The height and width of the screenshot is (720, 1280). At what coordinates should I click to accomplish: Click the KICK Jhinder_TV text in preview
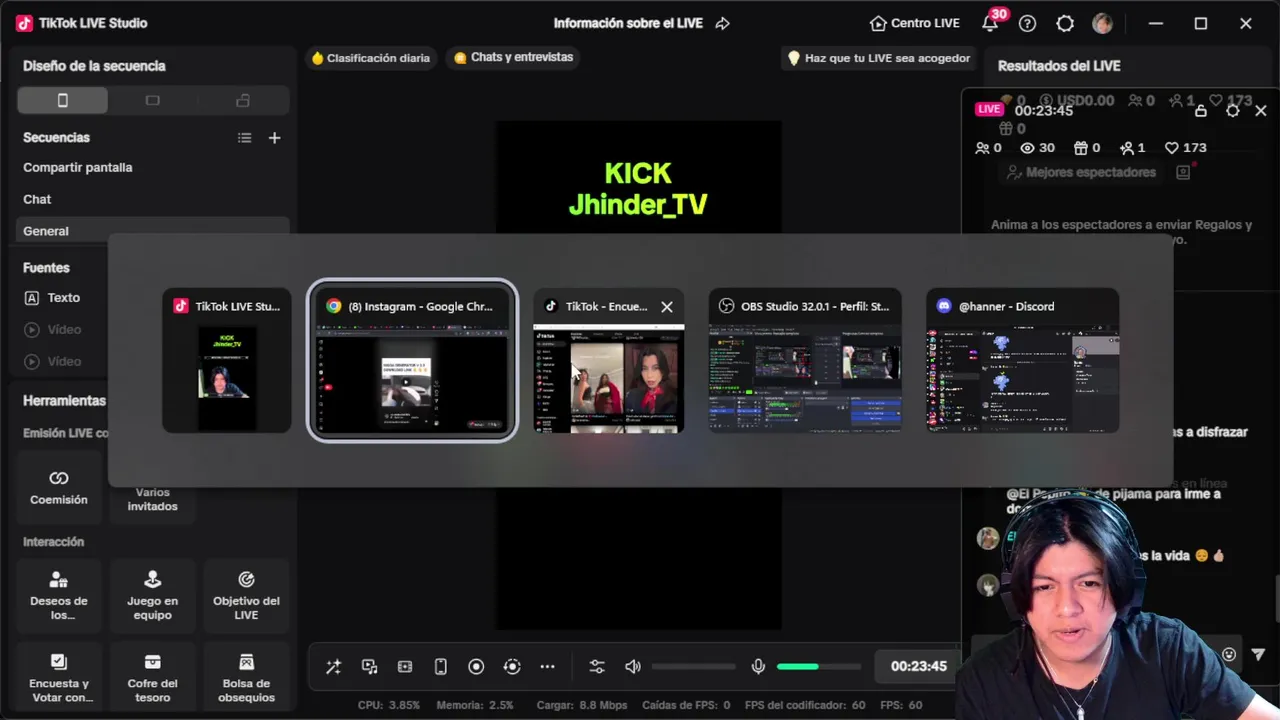point(638,189)
